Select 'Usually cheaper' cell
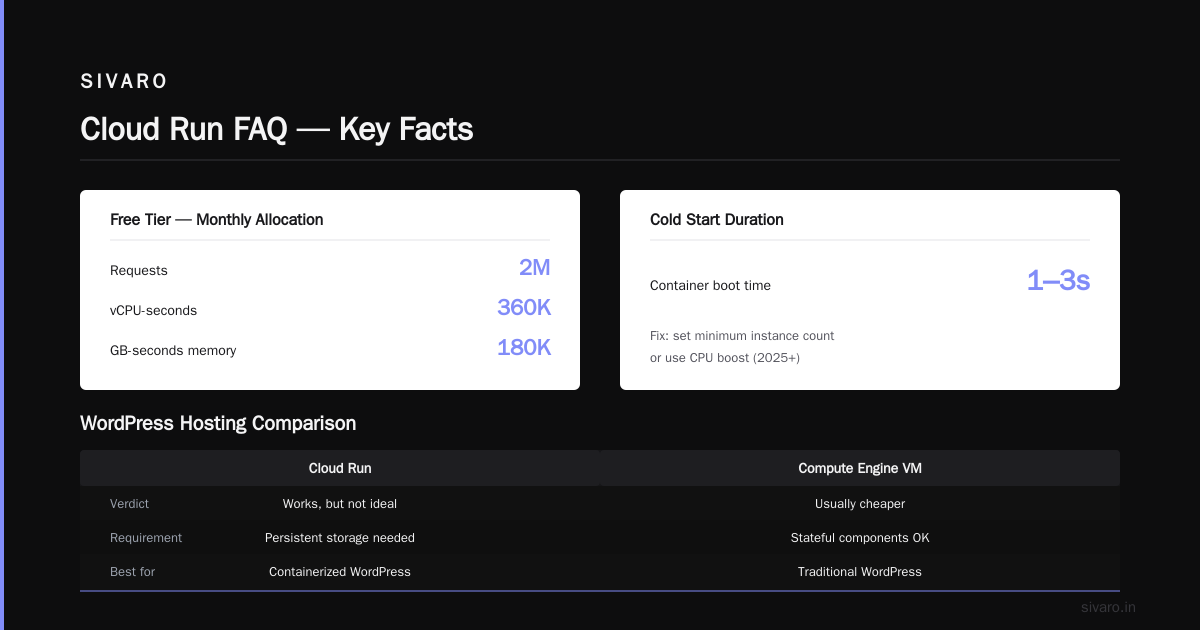 860,504
